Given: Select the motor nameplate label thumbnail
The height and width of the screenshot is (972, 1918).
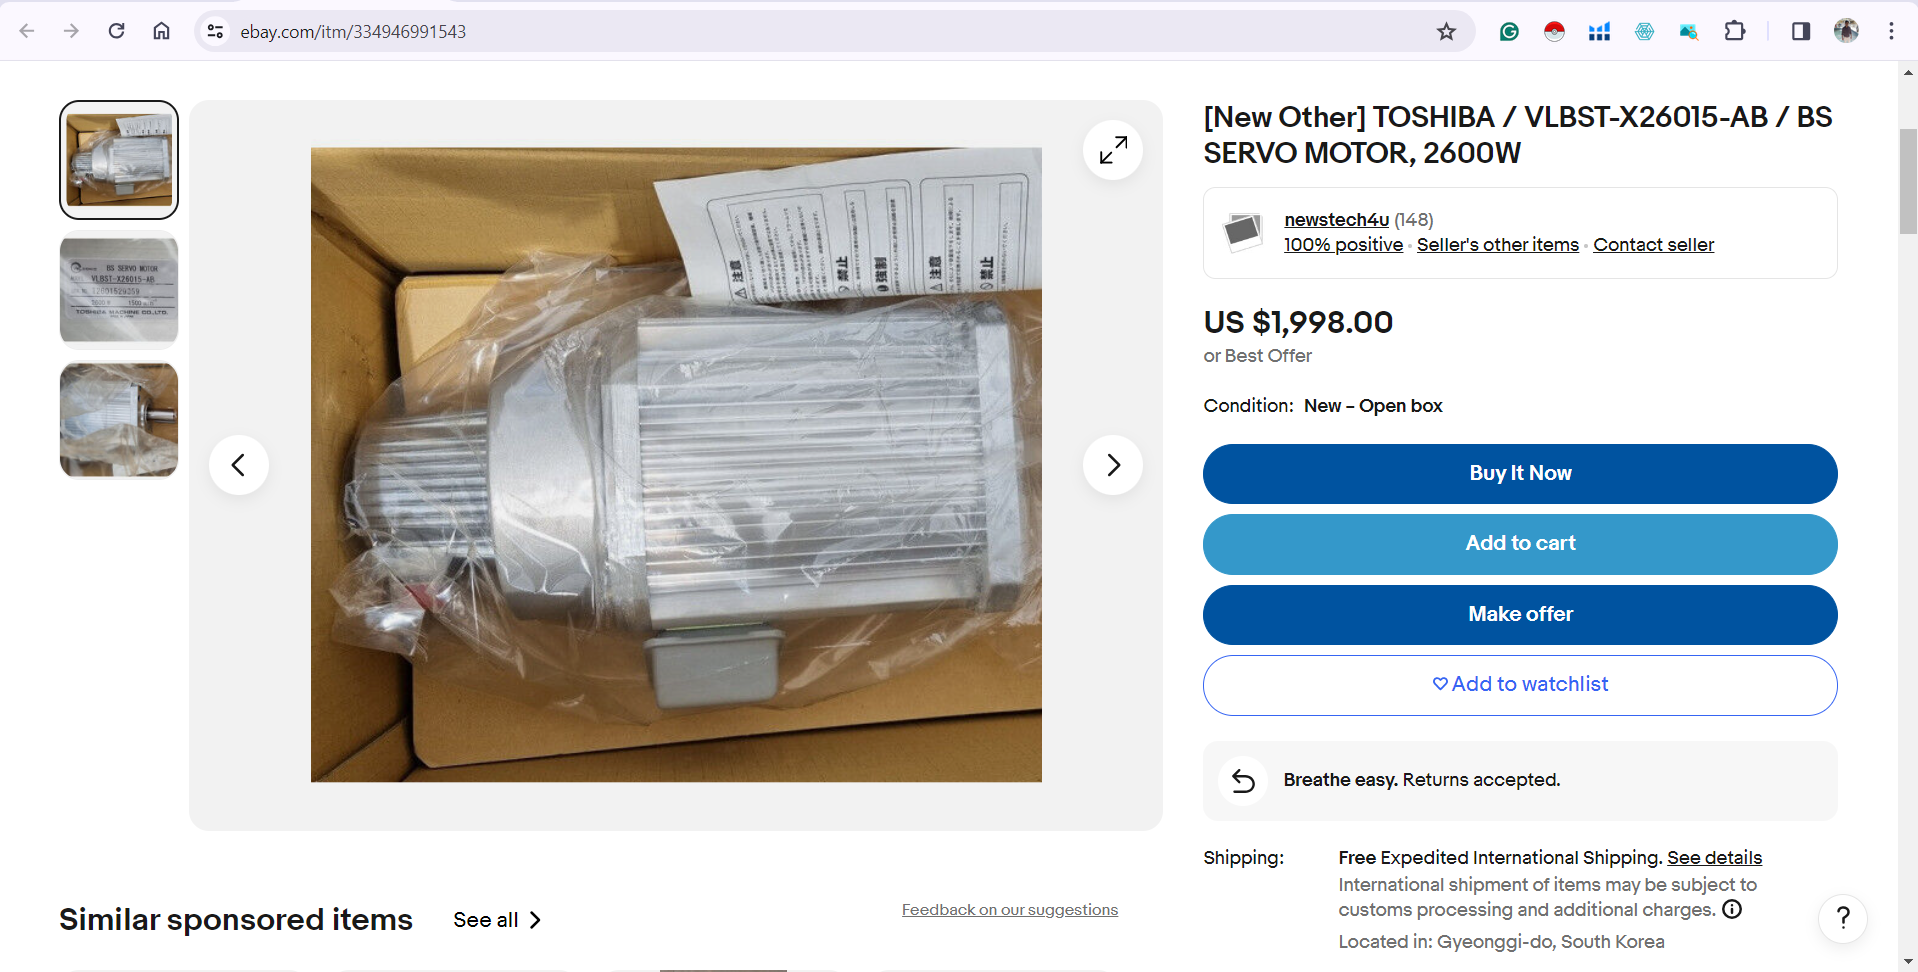Looking at the screenshot, I should click(x=119, y=290).
